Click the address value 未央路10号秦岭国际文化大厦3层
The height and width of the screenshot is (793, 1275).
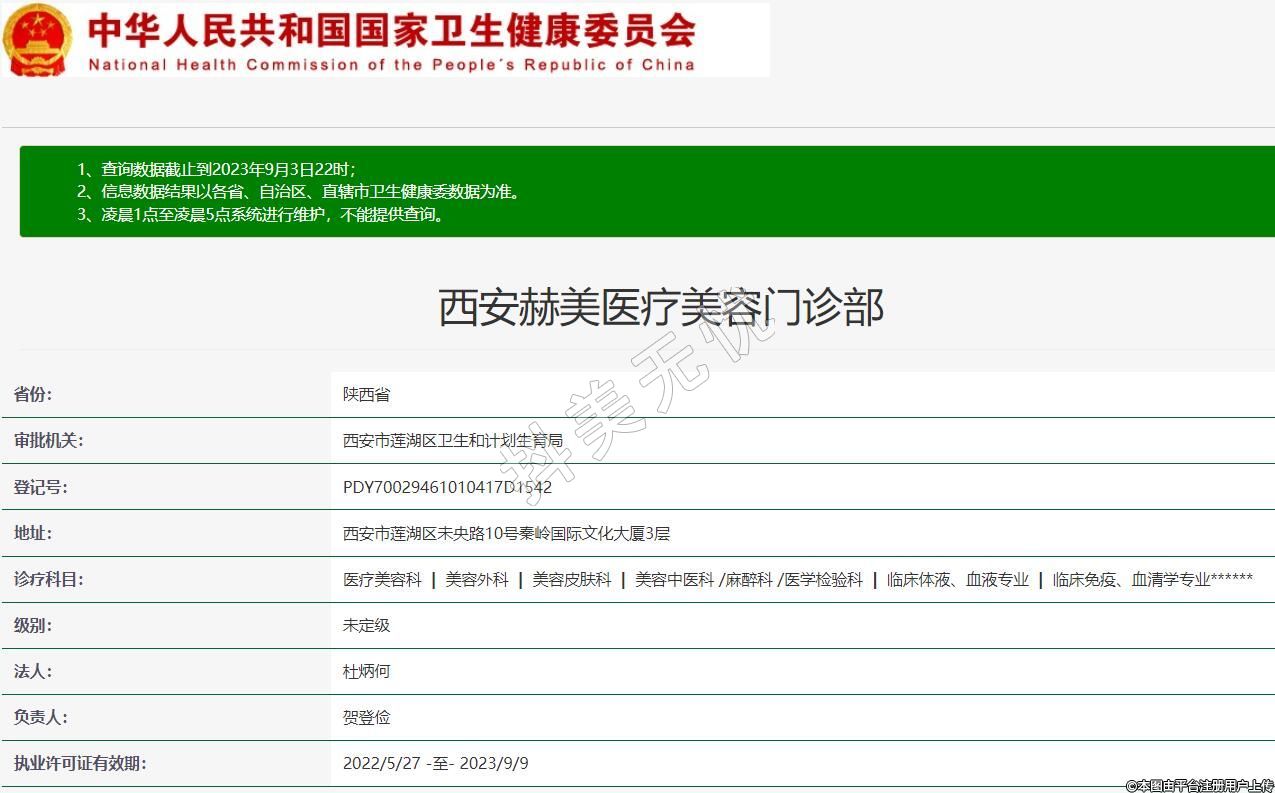point(506,534)
